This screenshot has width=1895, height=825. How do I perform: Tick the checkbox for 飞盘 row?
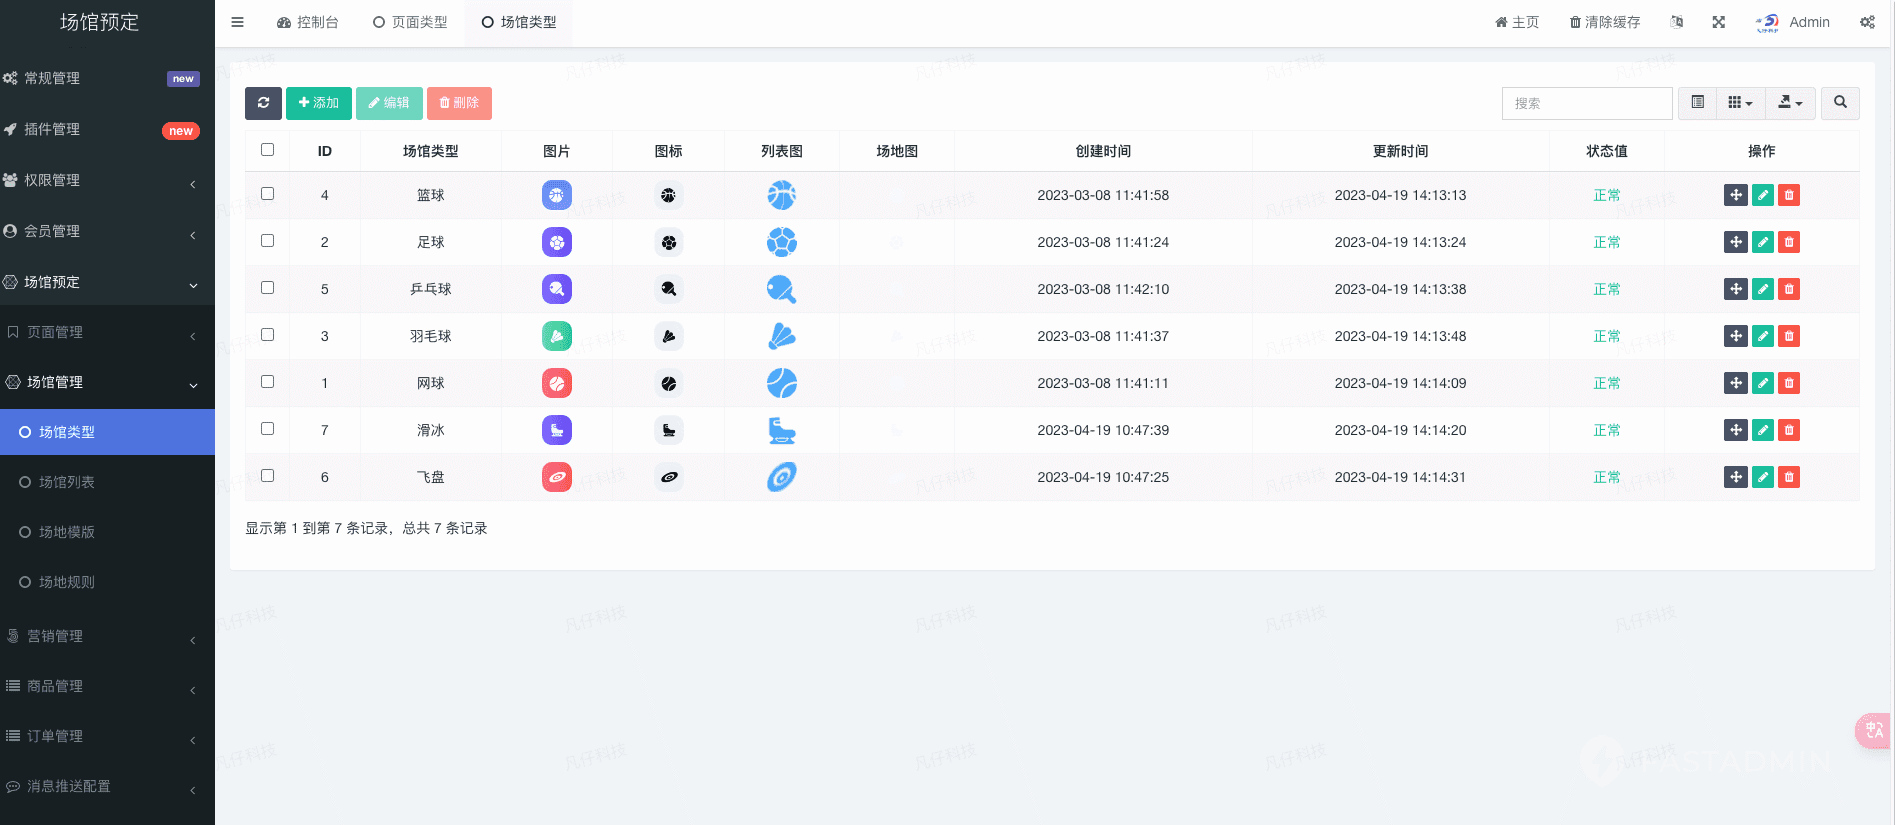[267, 476]
